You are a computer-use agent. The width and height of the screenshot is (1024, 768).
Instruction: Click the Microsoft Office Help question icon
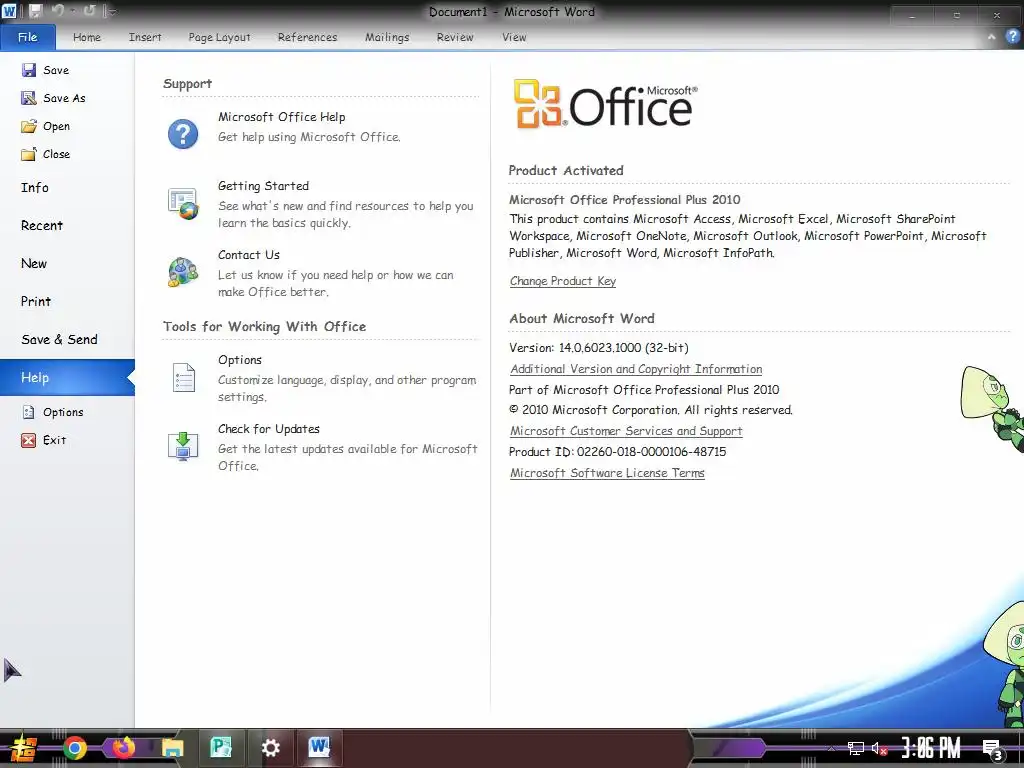pyautogui.click(x=183, y=134)
